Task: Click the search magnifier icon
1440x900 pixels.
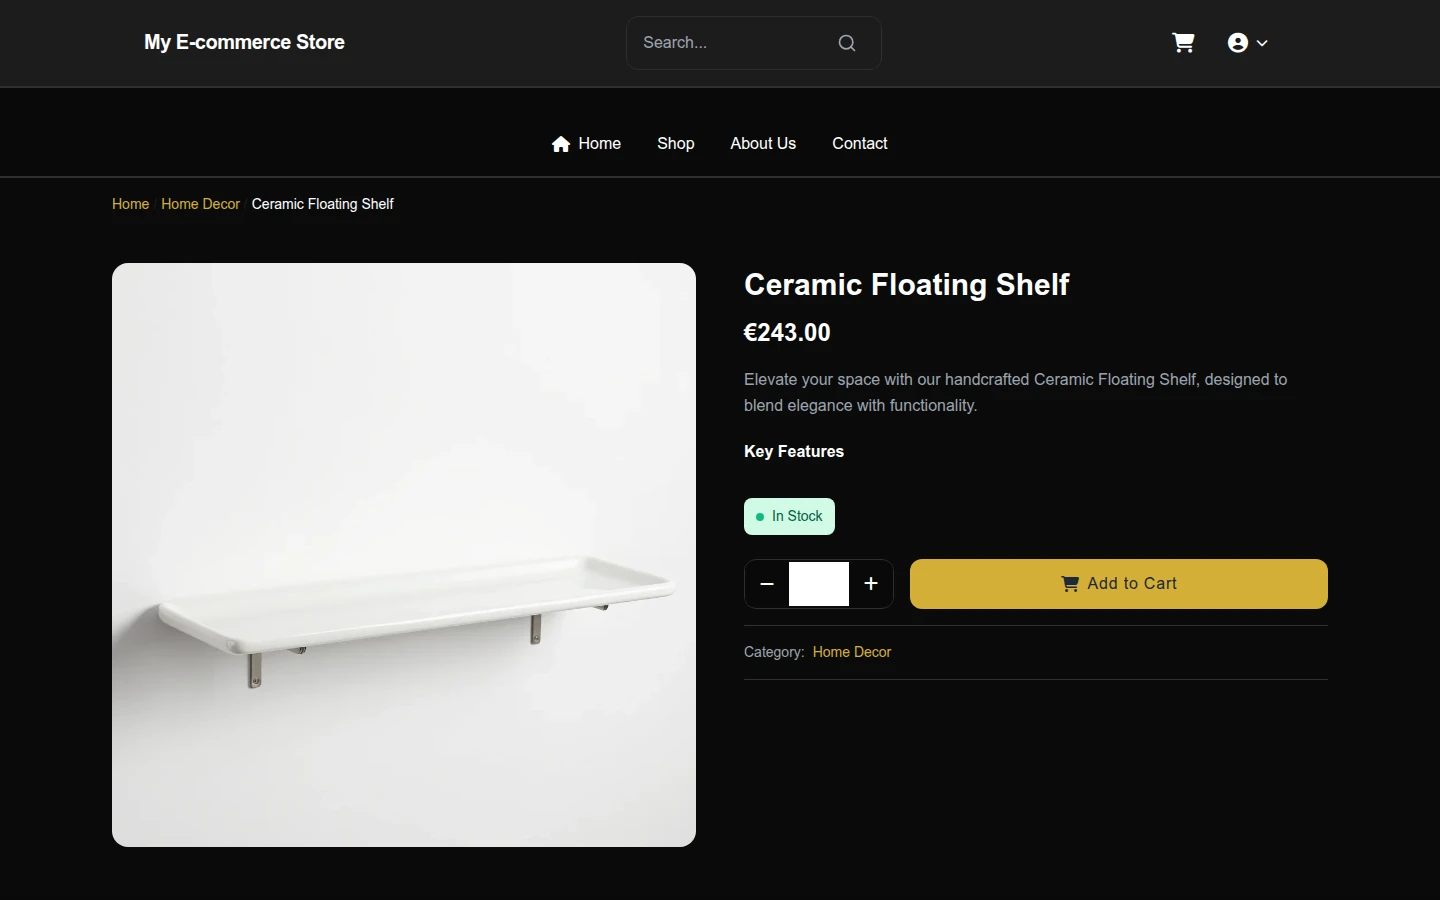Action: tap(847, 43)
